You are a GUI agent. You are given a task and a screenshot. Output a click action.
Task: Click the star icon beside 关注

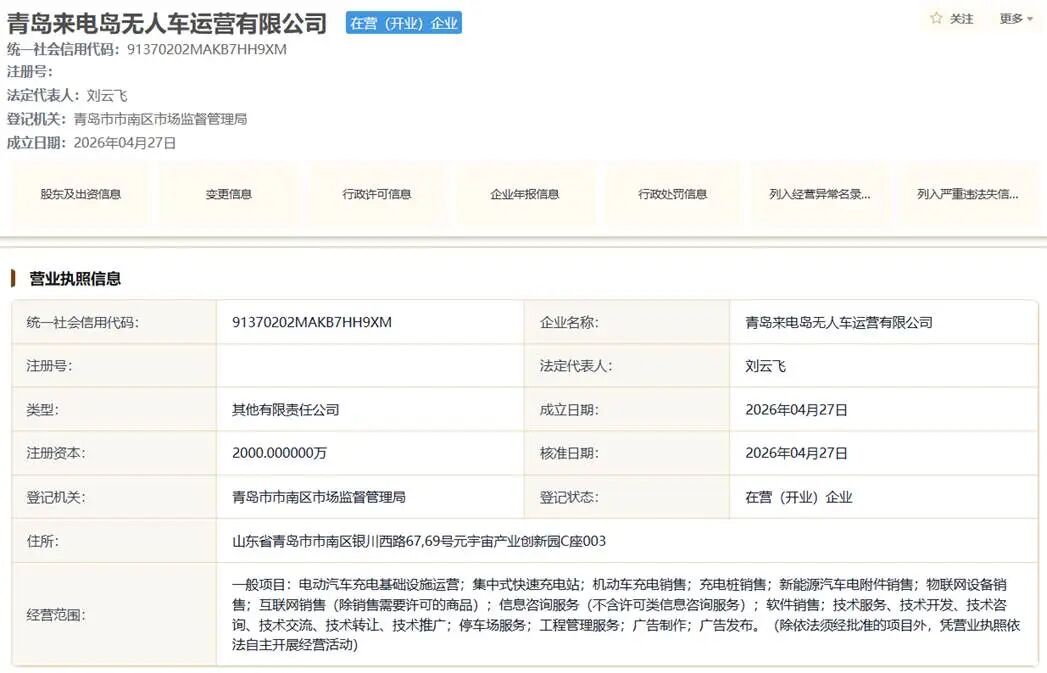click(x=936, y=19)
